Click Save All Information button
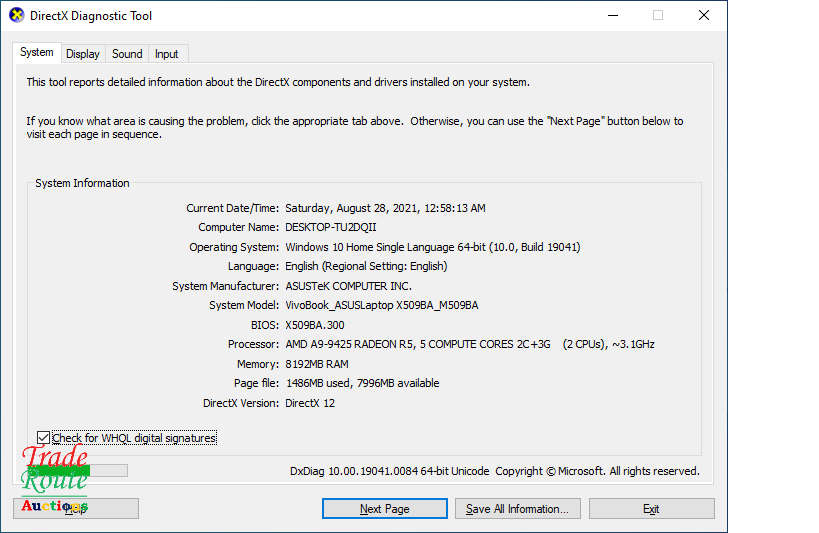This screenshot has width=819, height=533. coord(517,509)
